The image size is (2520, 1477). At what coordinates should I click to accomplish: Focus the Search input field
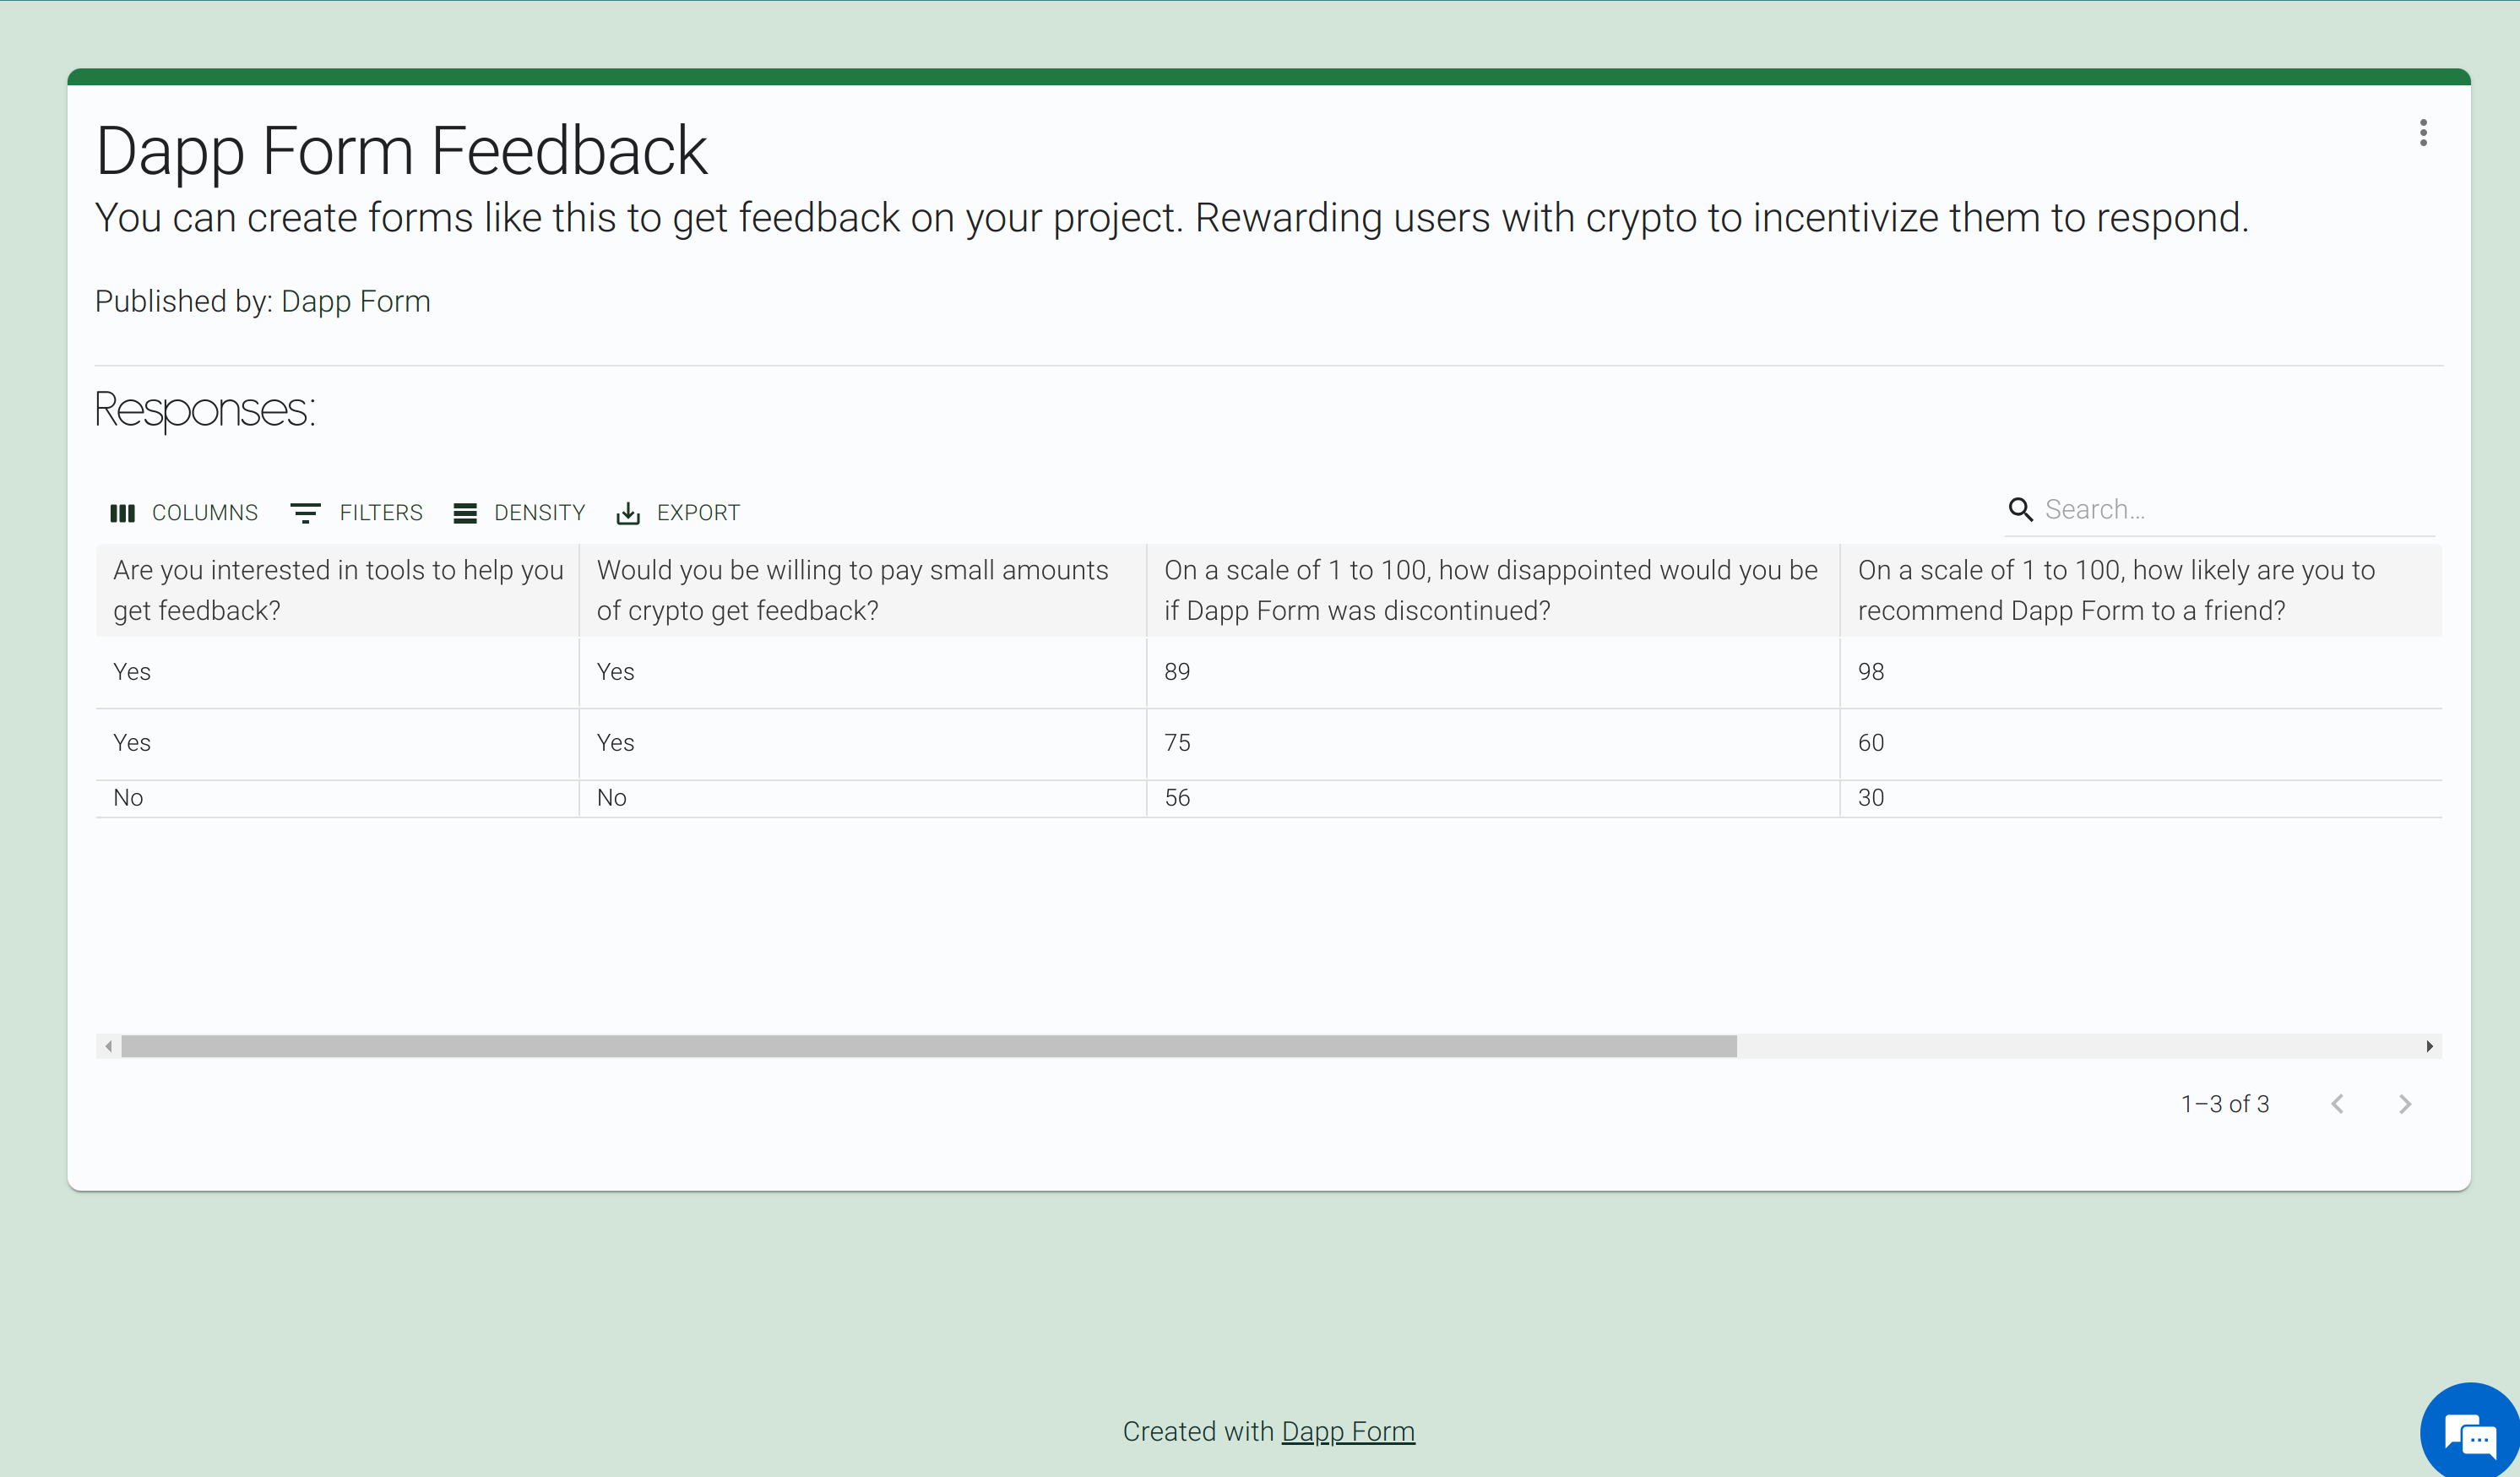2238,510
